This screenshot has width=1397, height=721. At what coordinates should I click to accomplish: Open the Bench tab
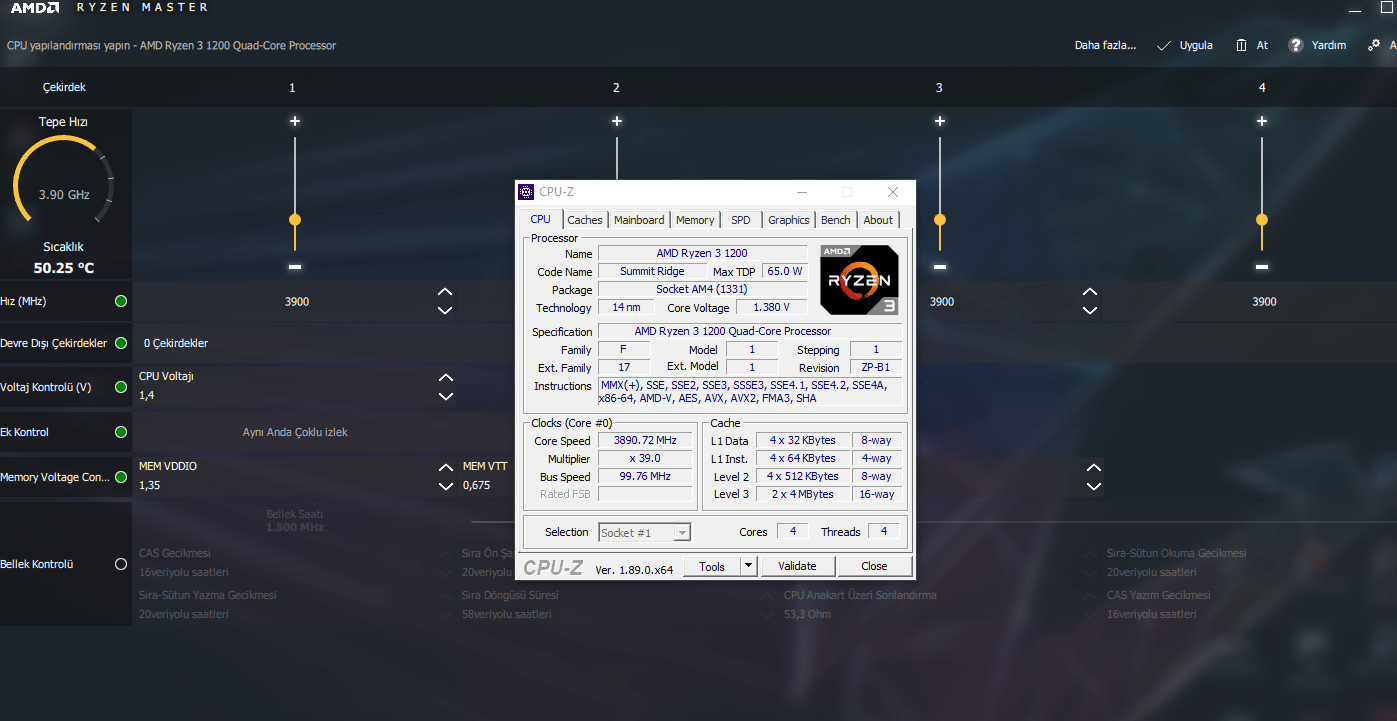coord(836,220)
